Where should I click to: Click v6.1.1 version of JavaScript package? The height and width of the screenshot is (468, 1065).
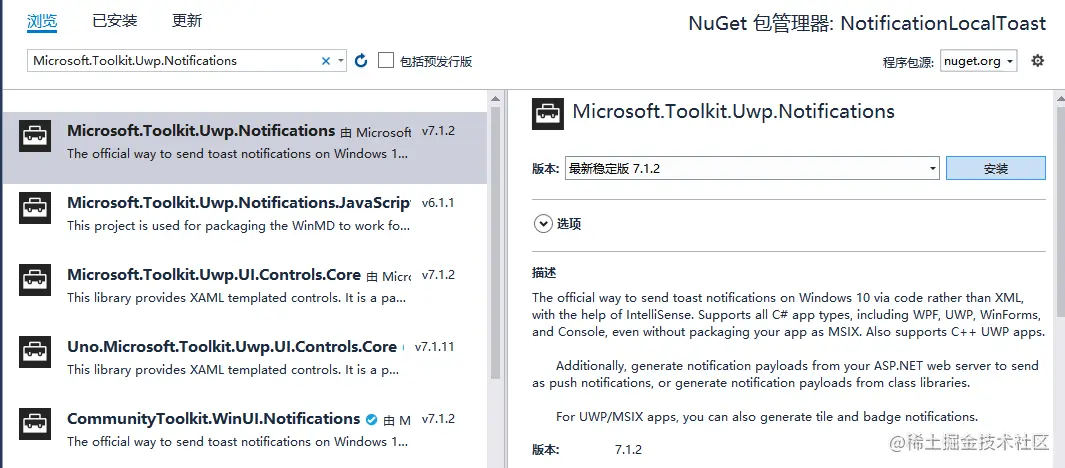point(438,203)
